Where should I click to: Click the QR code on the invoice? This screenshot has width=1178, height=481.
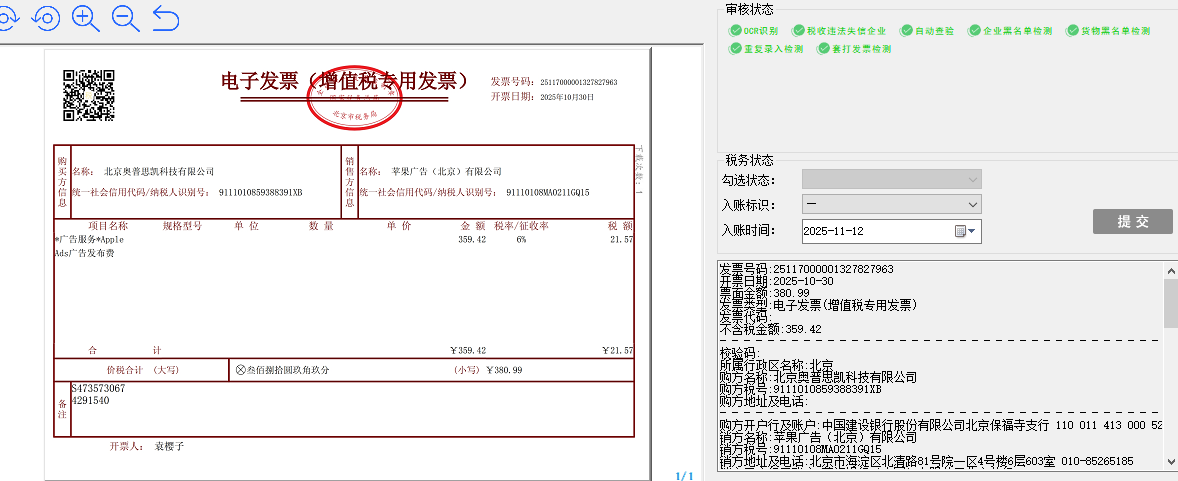pos(88,95)
